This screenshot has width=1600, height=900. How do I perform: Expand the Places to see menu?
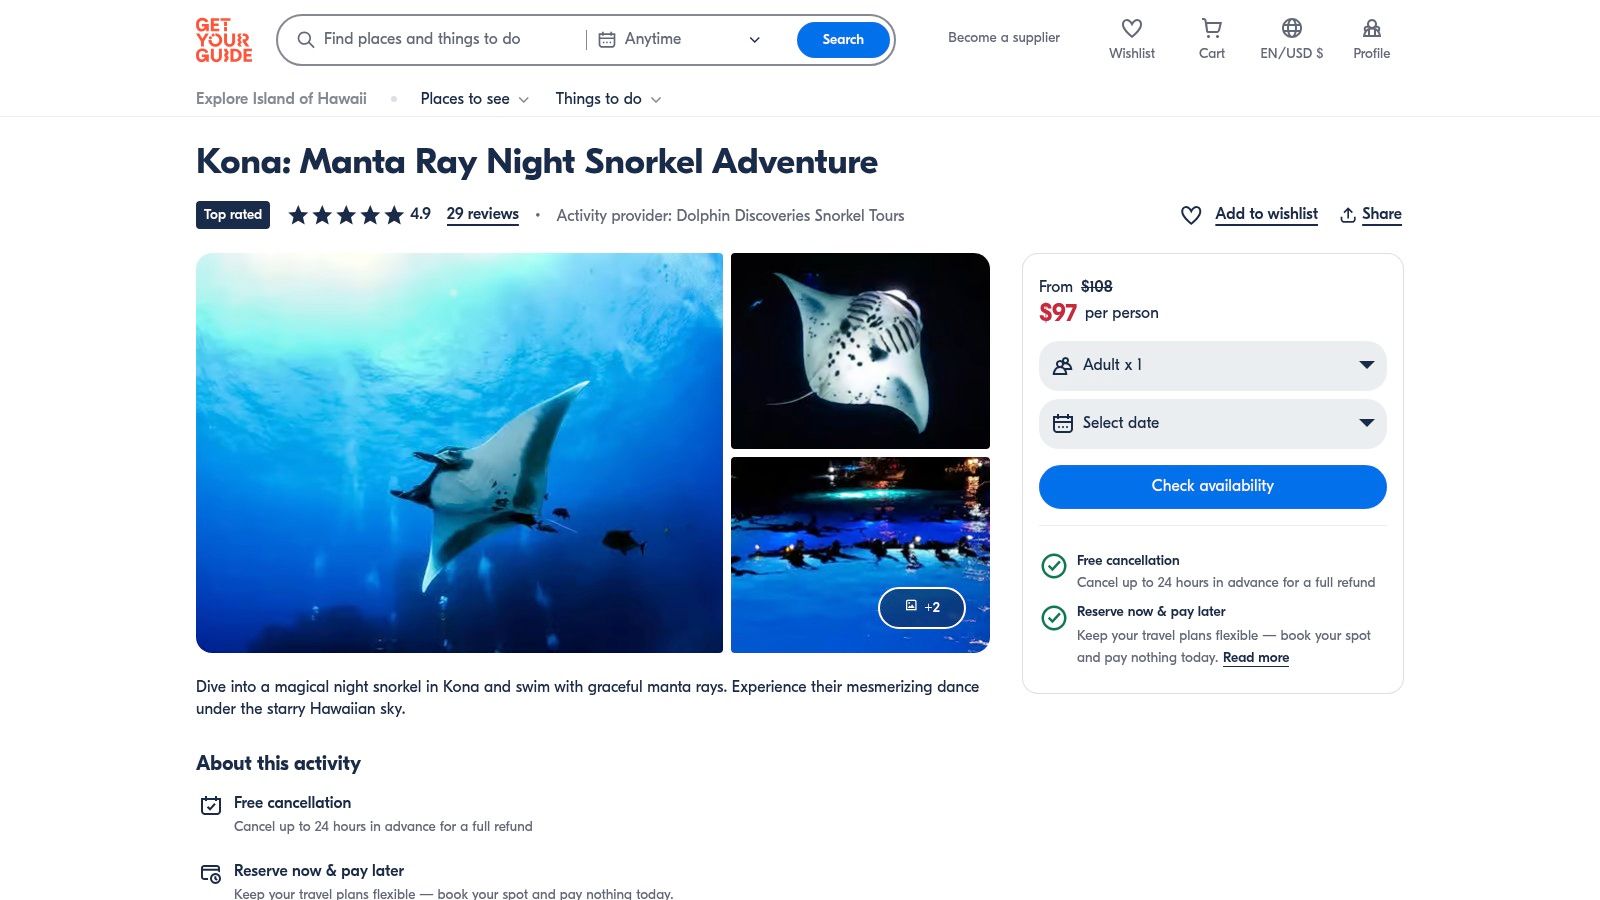tap(474, 99)
